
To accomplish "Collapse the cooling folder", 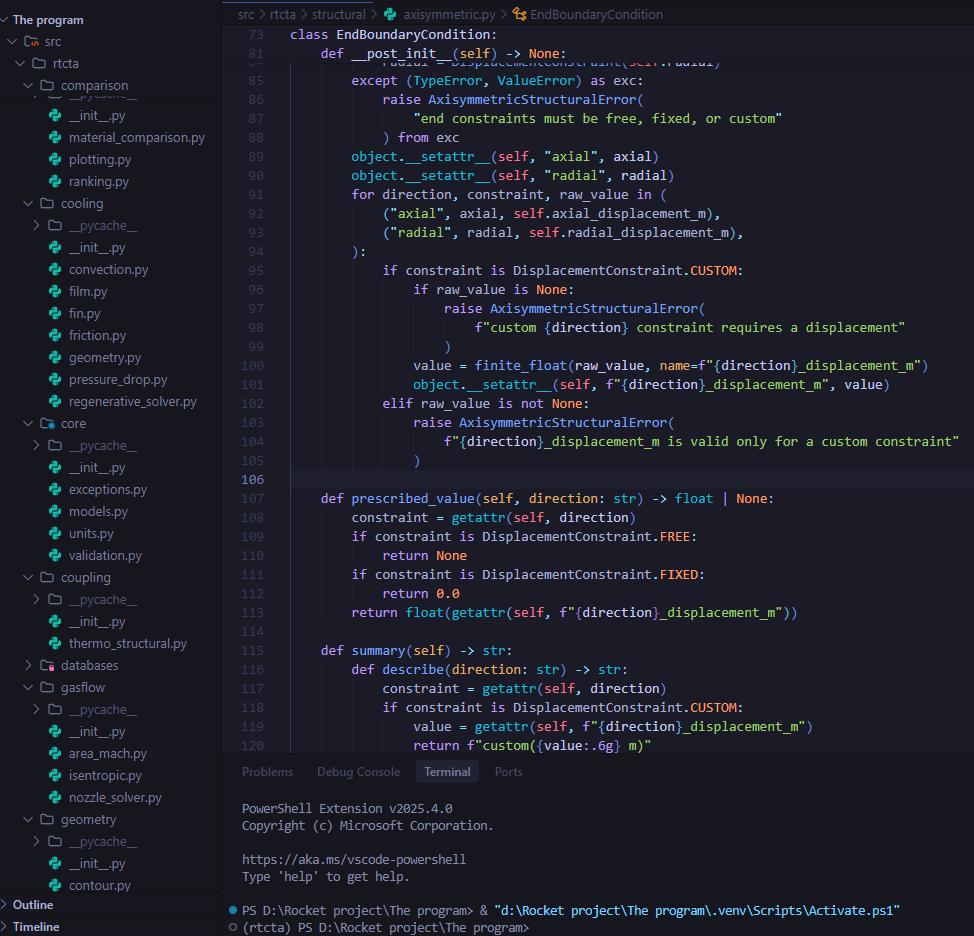I will coord(28,204).
